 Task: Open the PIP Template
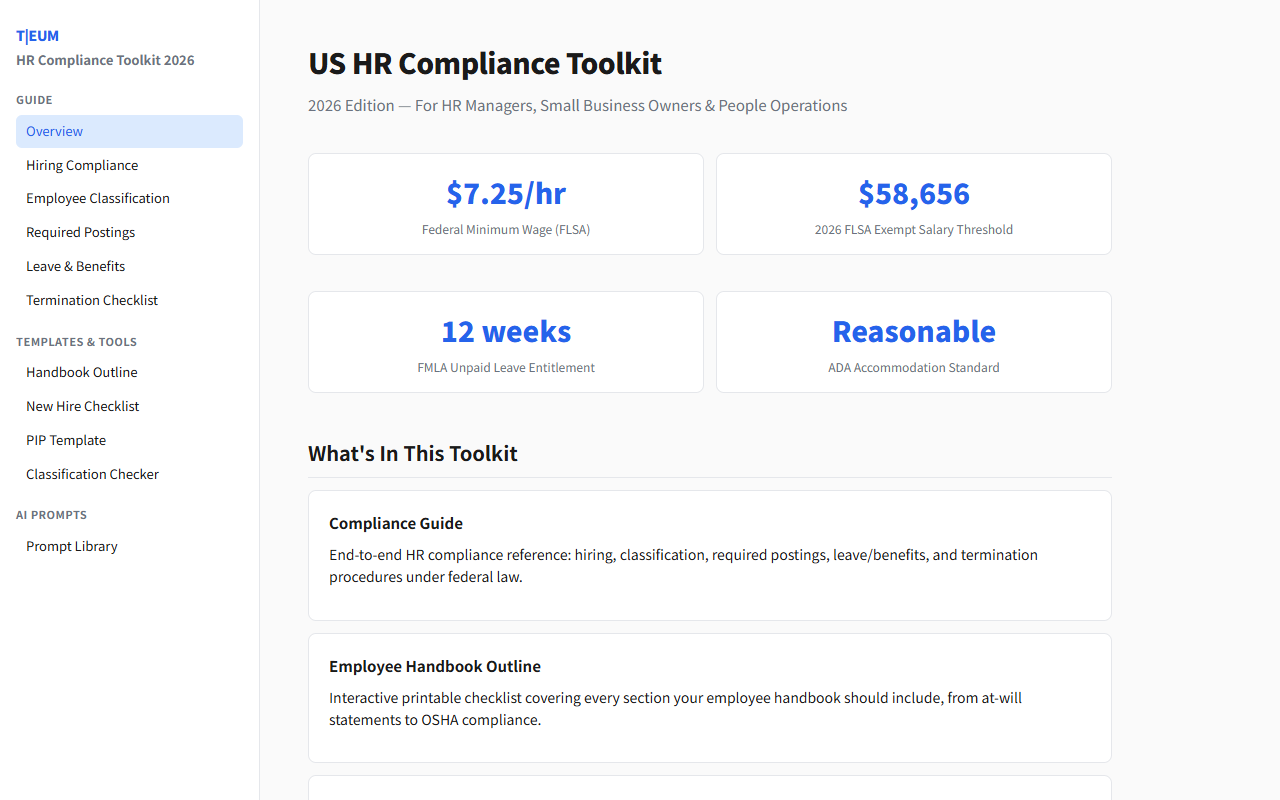click(66, 440)
